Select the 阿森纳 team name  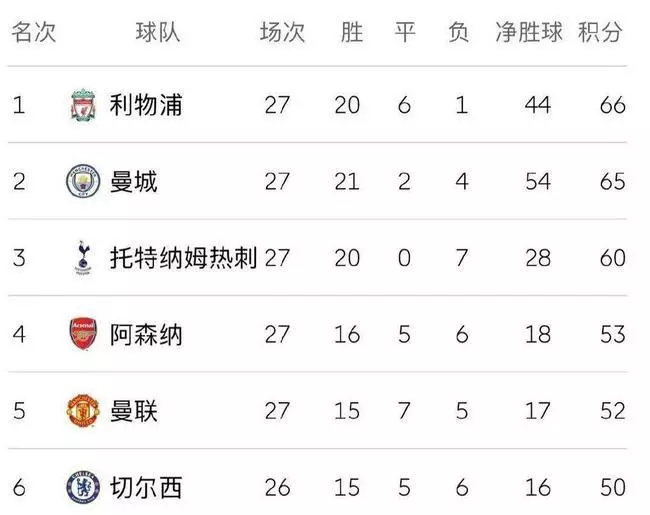point(146,334)
